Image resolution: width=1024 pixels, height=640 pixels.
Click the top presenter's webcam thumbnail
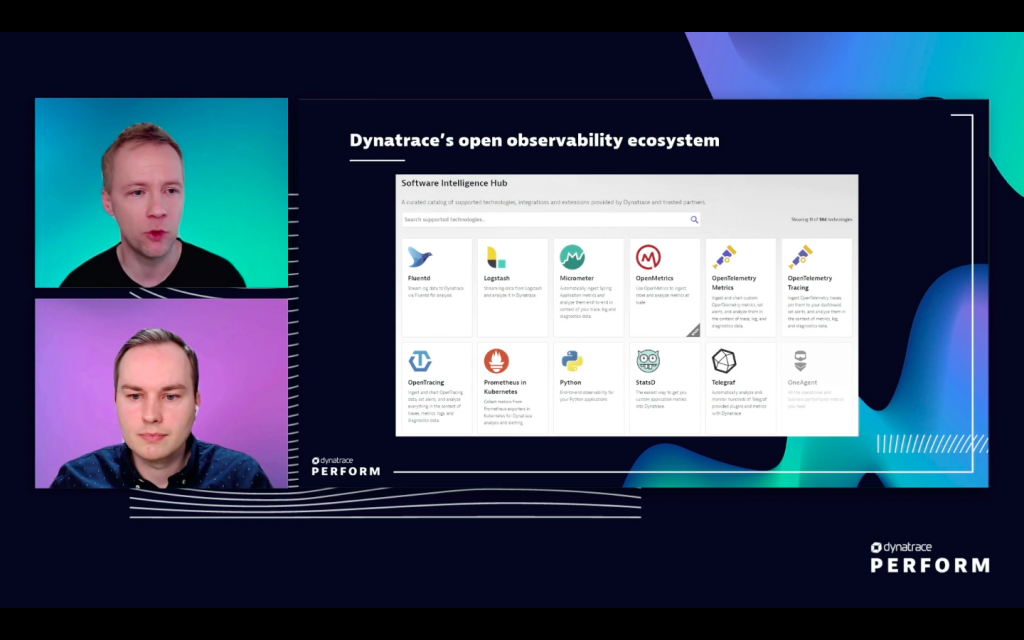(161, 190)
